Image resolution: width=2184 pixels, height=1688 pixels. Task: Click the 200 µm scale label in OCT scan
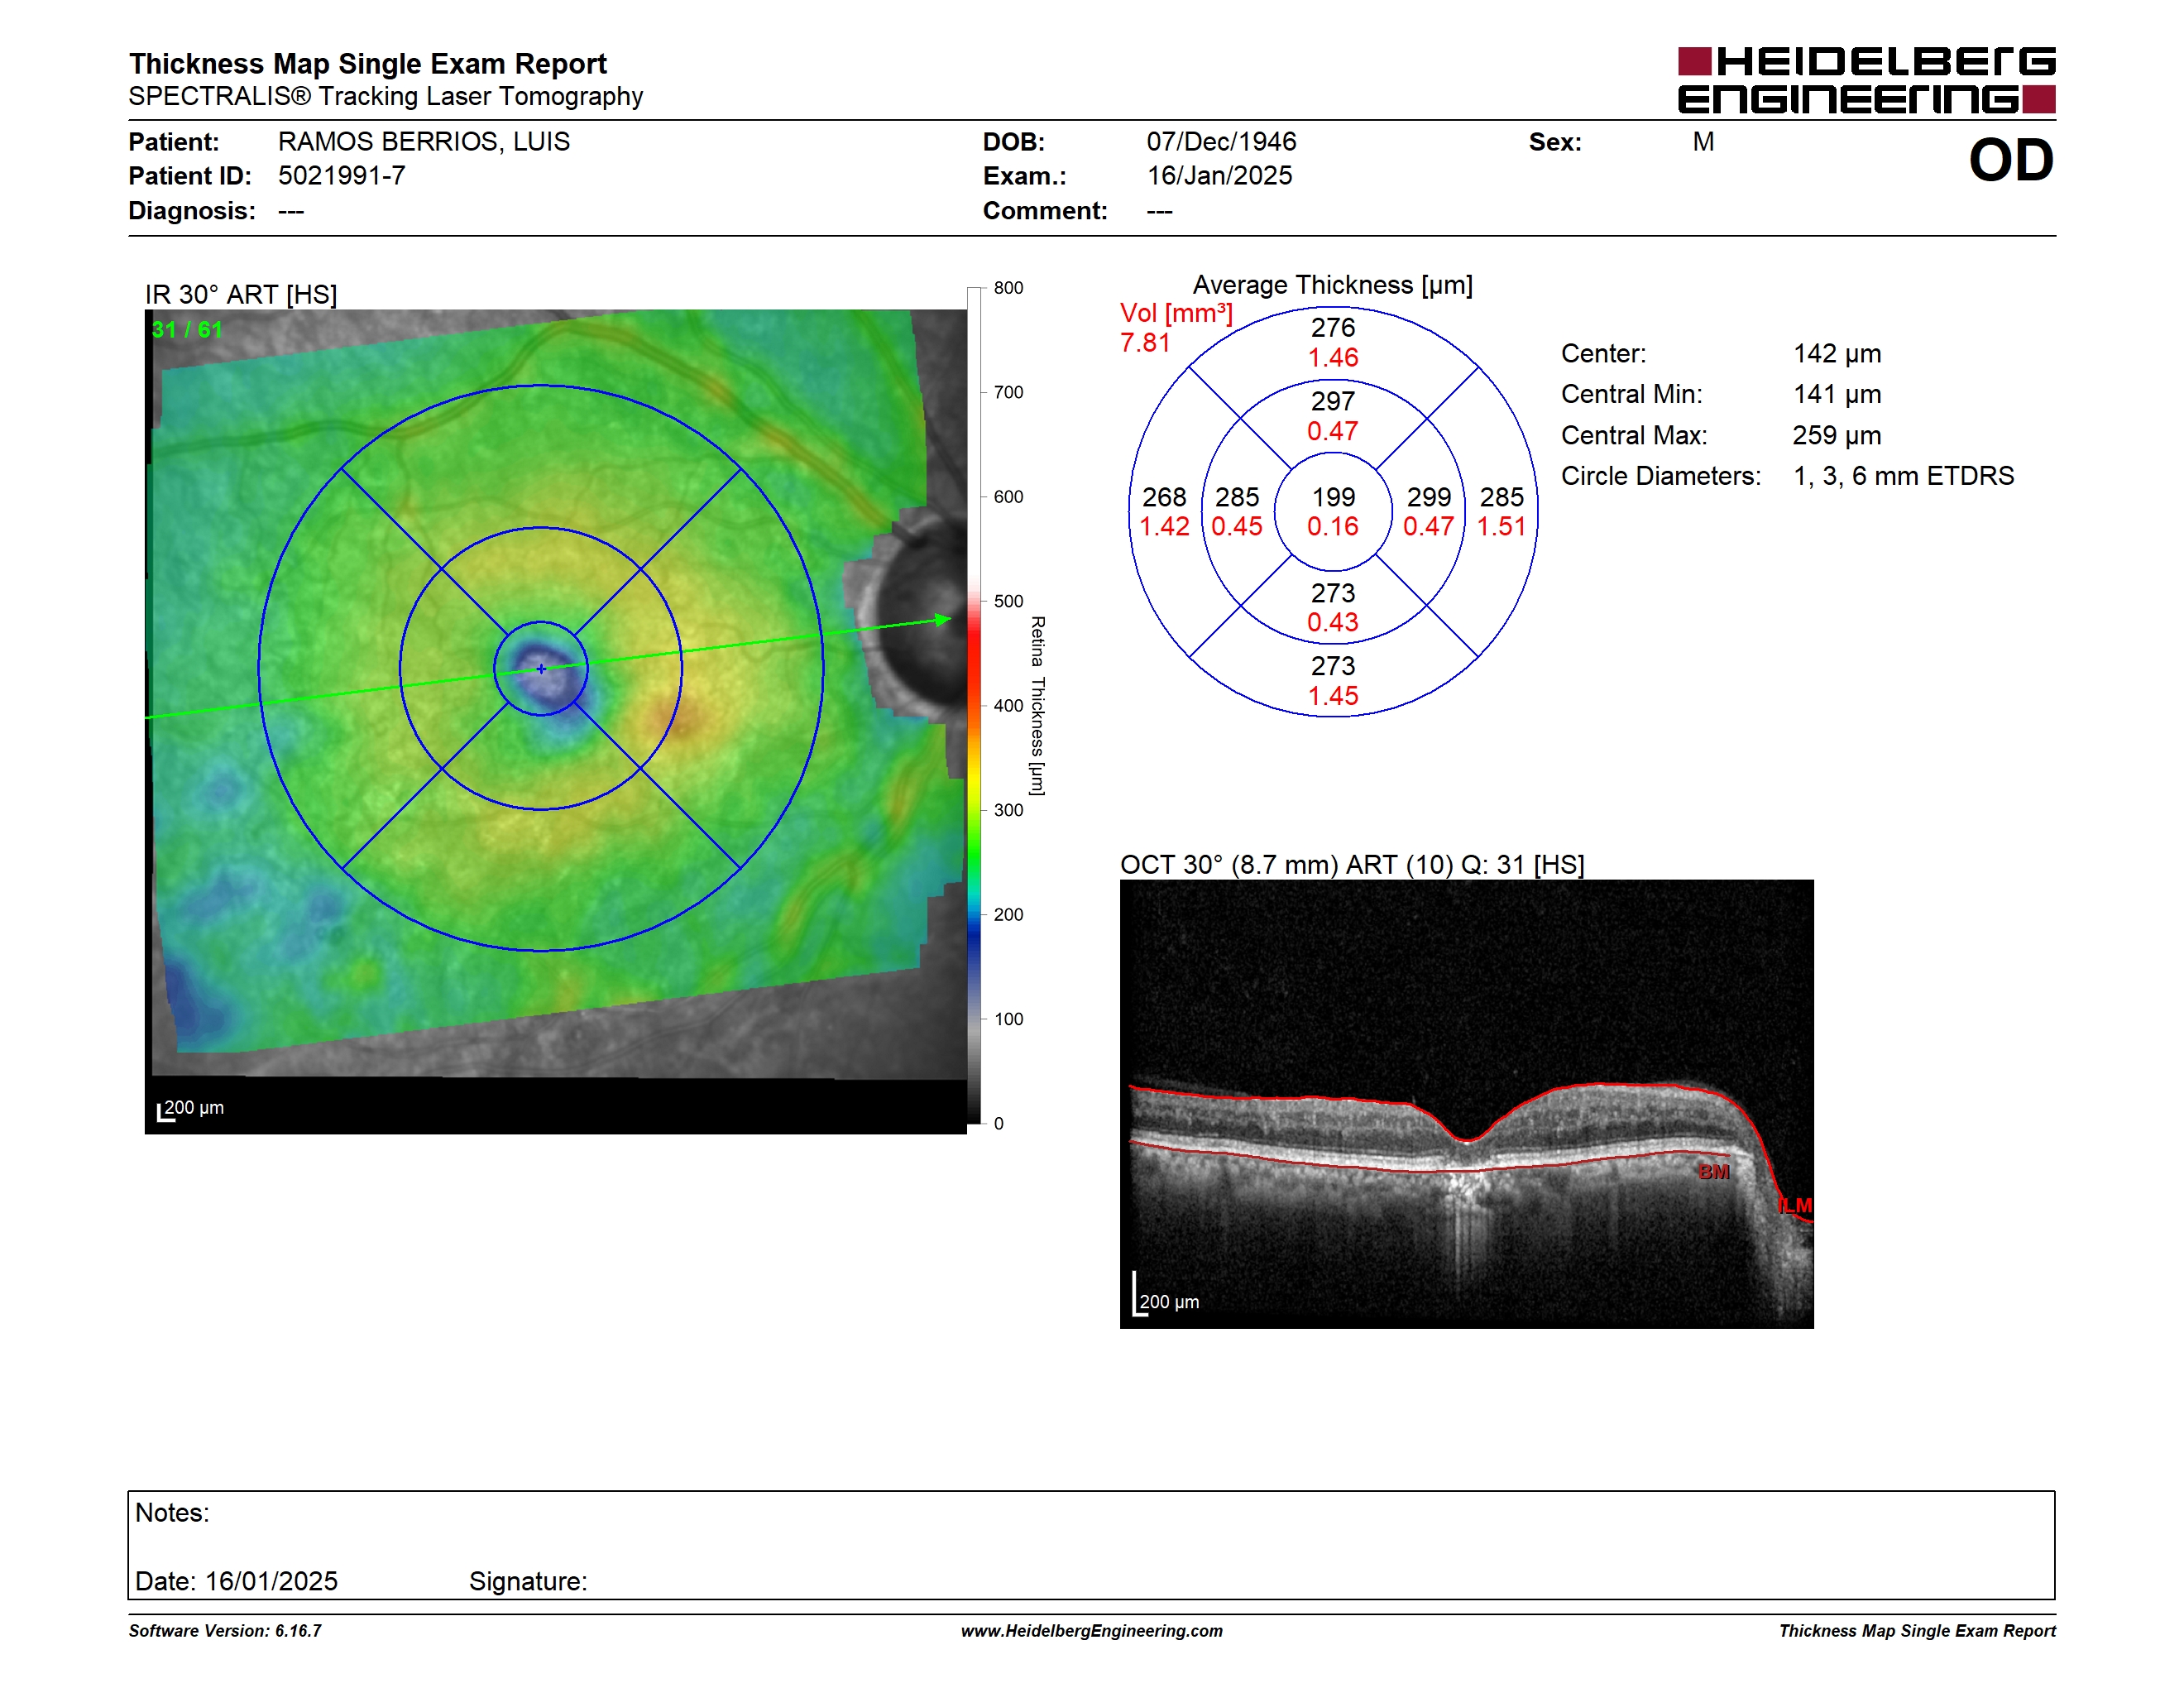click(1169, 1302)
